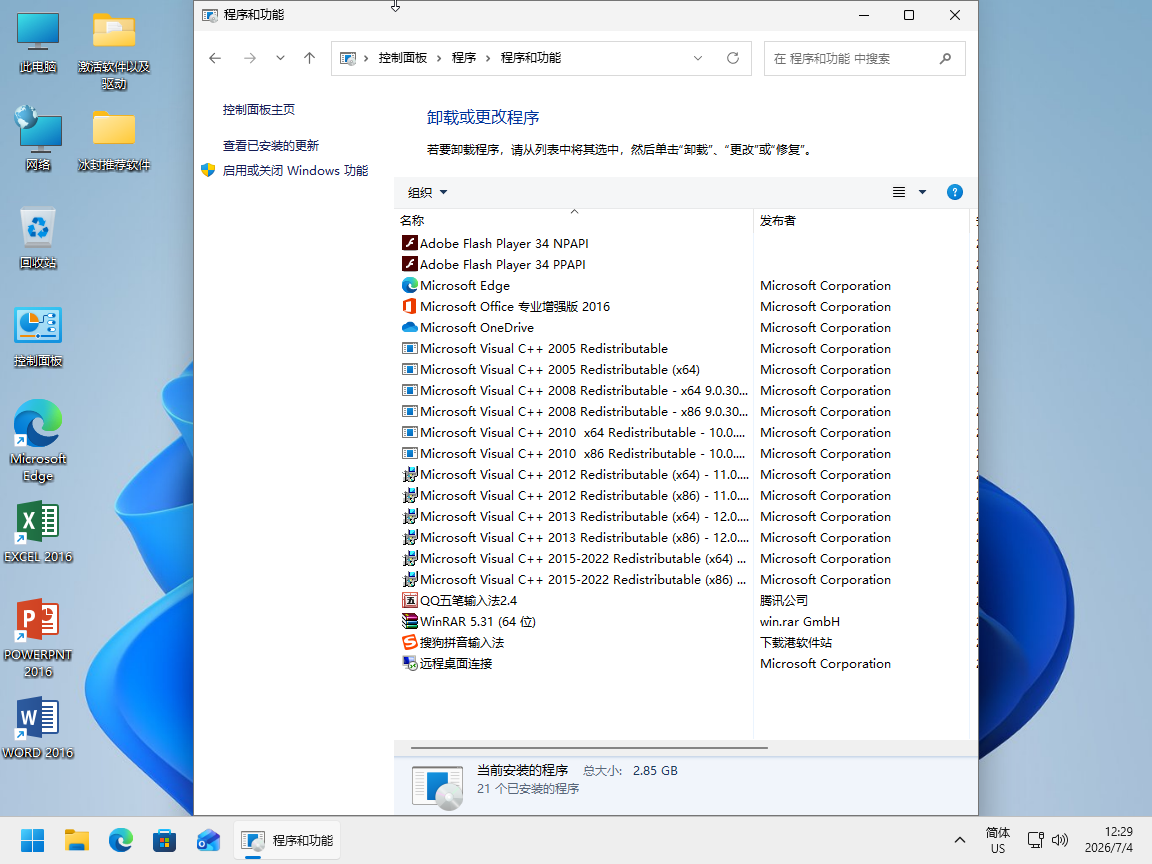Click the Adobe Flash Player 34 PPAPI icon
Viewport: 1152px width, 864px height.
[409, 264]
